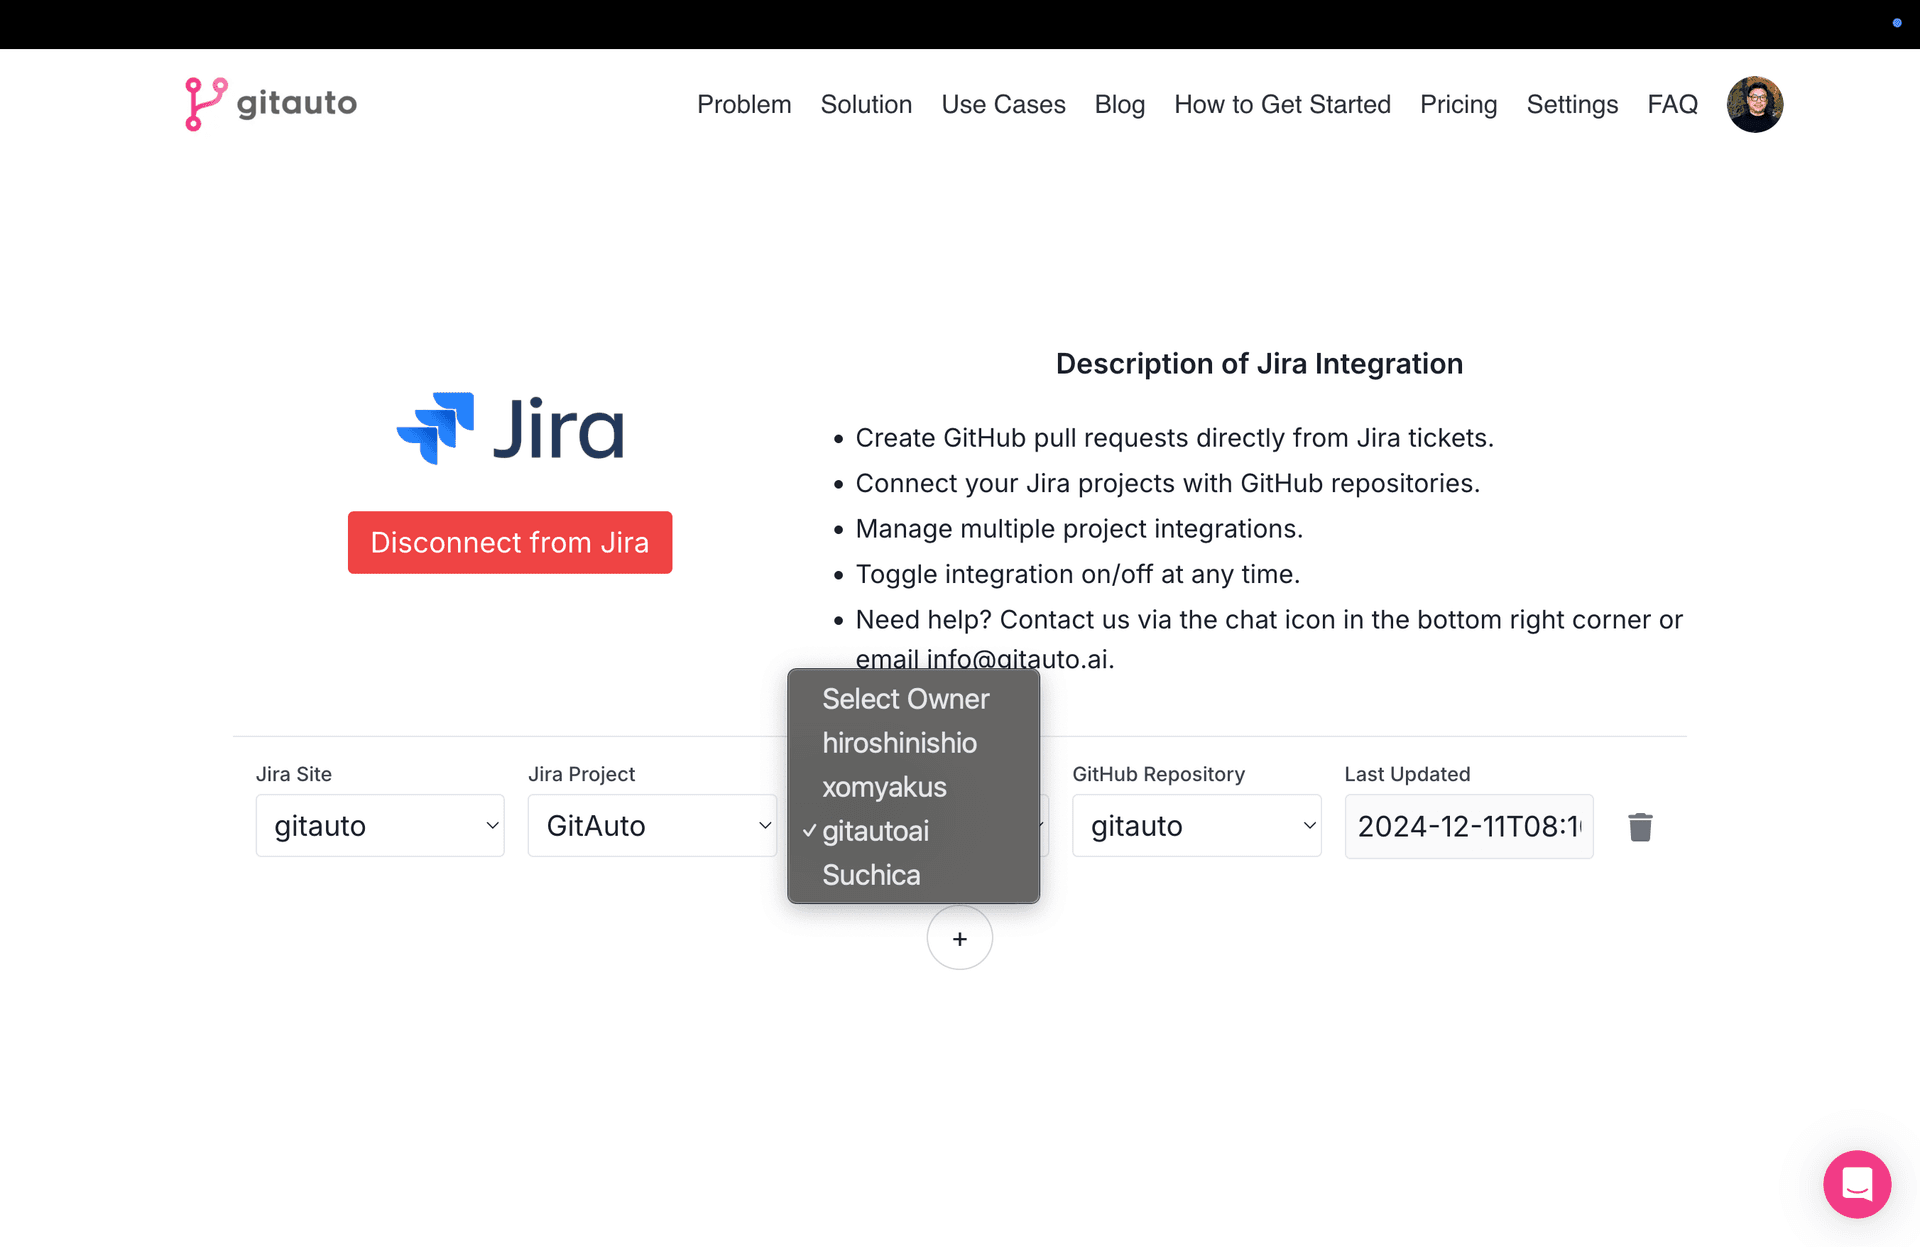
Task: Click the gitauto logo
Action: click(x=270, y=103)
